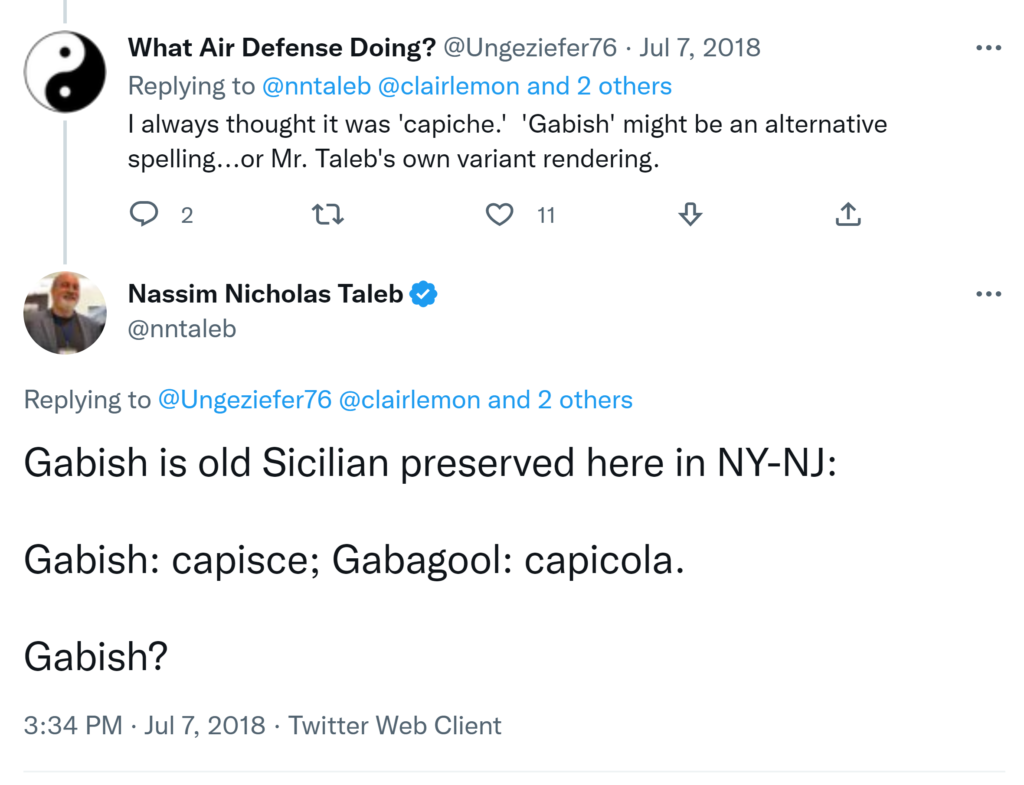The image size is (1024, 785).
Task: Open the yin-yang profile avatar
Action: click(65, 71)
